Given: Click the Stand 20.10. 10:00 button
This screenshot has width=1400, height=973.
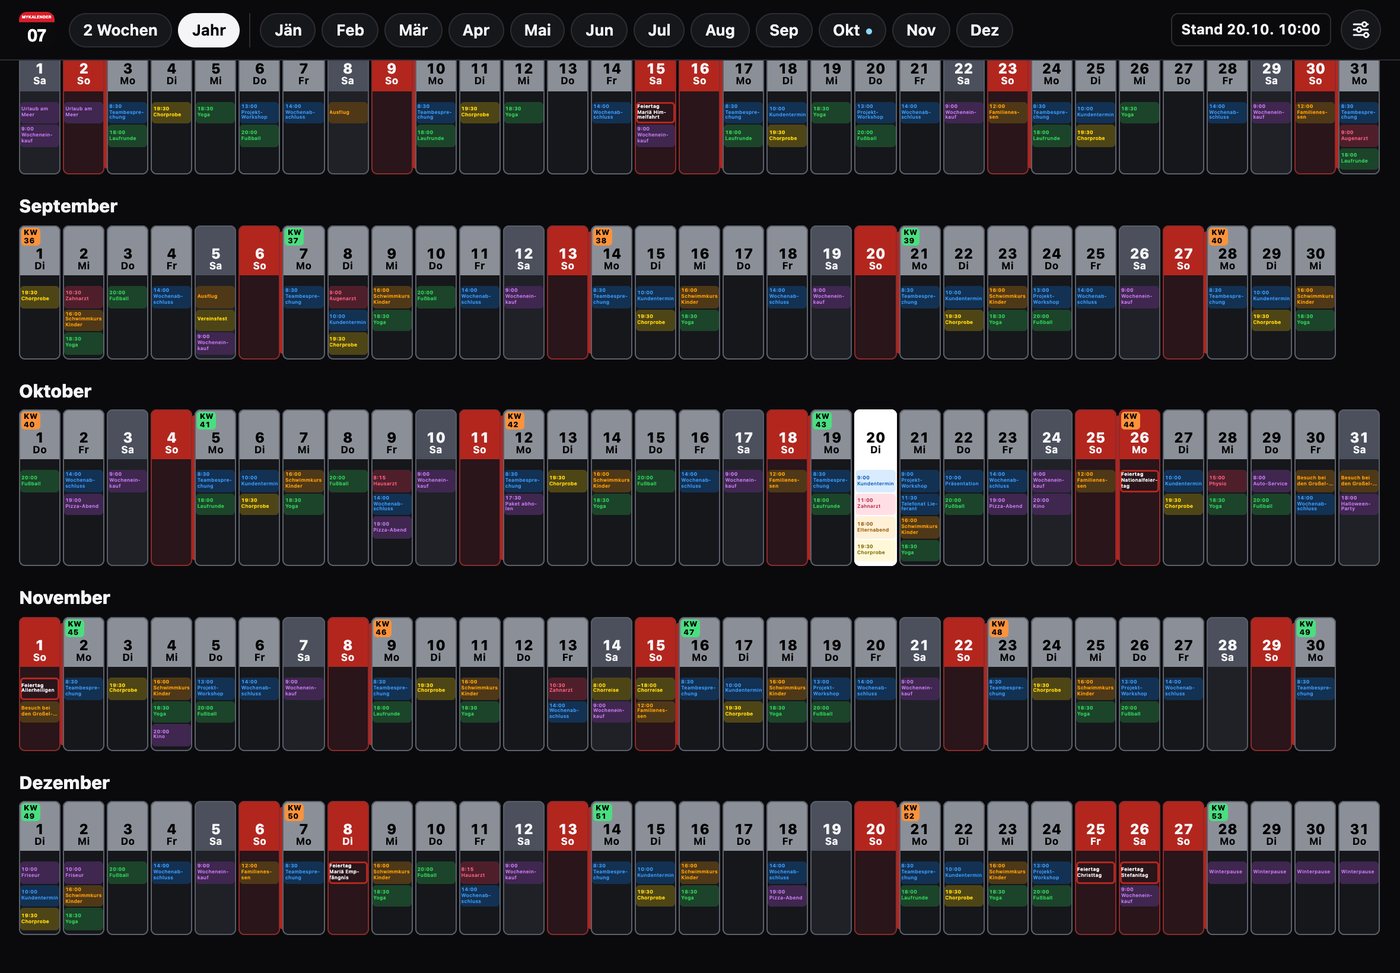Looking at the screenshot, I should point(1250,30).
